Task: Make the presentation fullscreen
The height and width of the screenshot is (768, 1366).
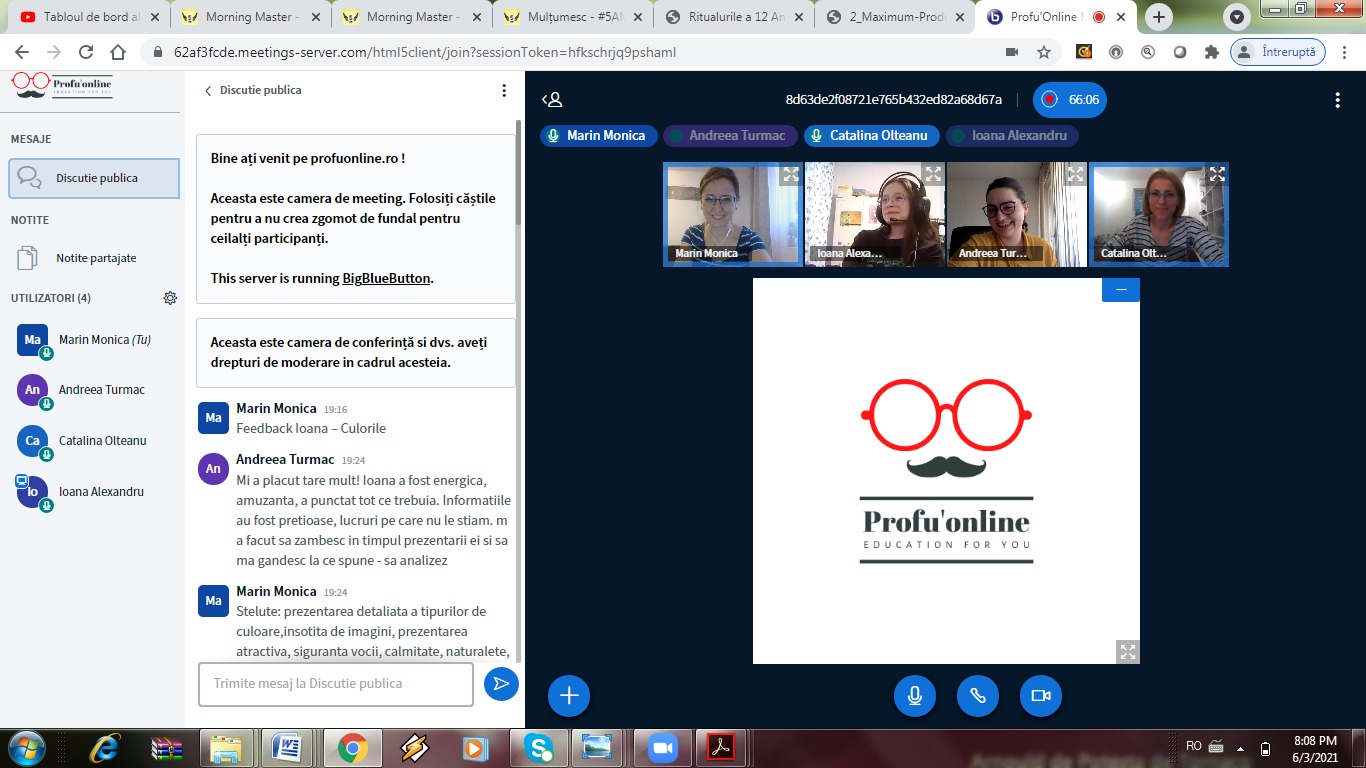Action: (1127, 652)
